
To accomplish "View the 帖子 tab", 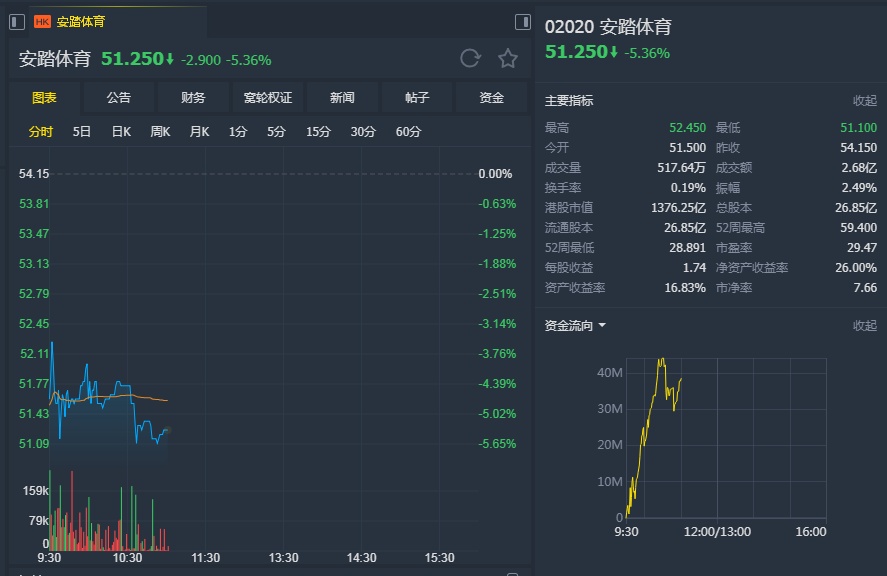I will tap(417, 98).
